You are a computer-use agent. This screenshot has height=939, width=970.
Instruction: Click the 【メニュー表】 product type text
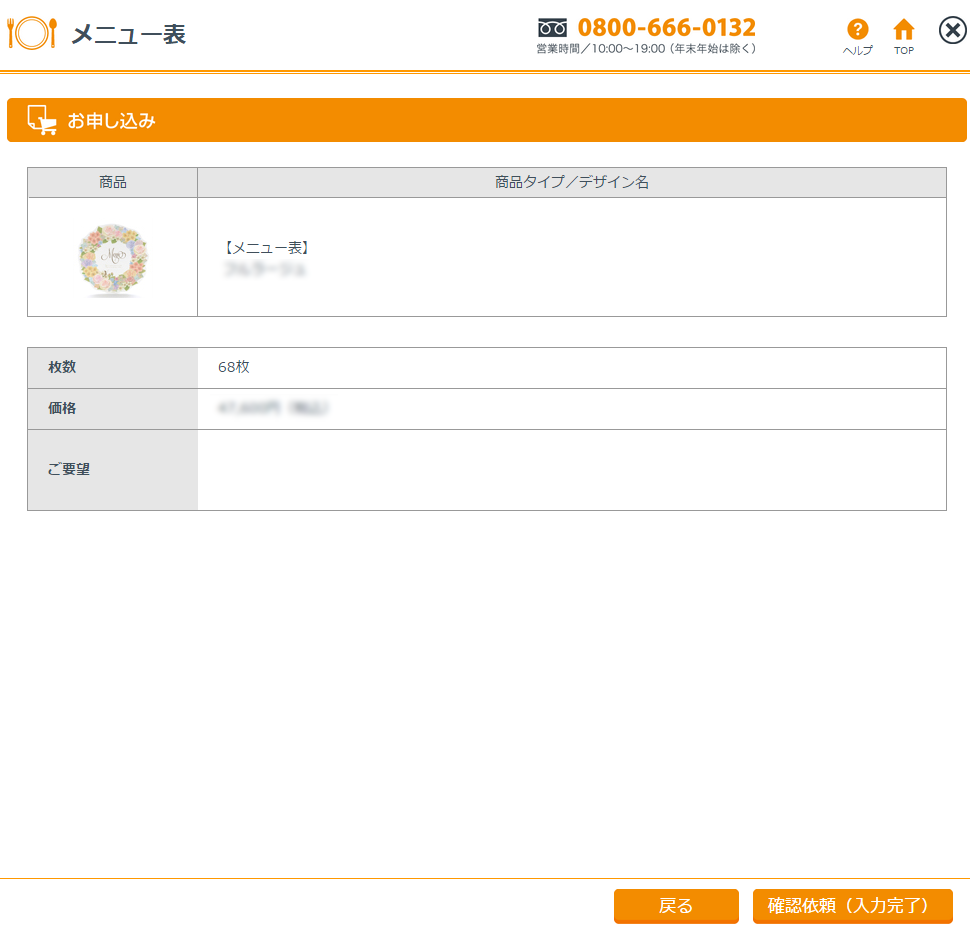[x=268, y=248]
